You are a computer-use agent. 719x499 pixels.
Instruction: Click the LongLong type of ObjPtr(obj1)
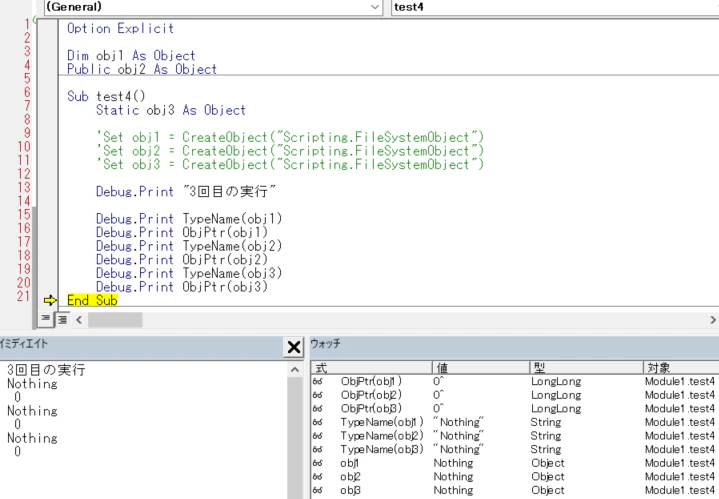556,382
